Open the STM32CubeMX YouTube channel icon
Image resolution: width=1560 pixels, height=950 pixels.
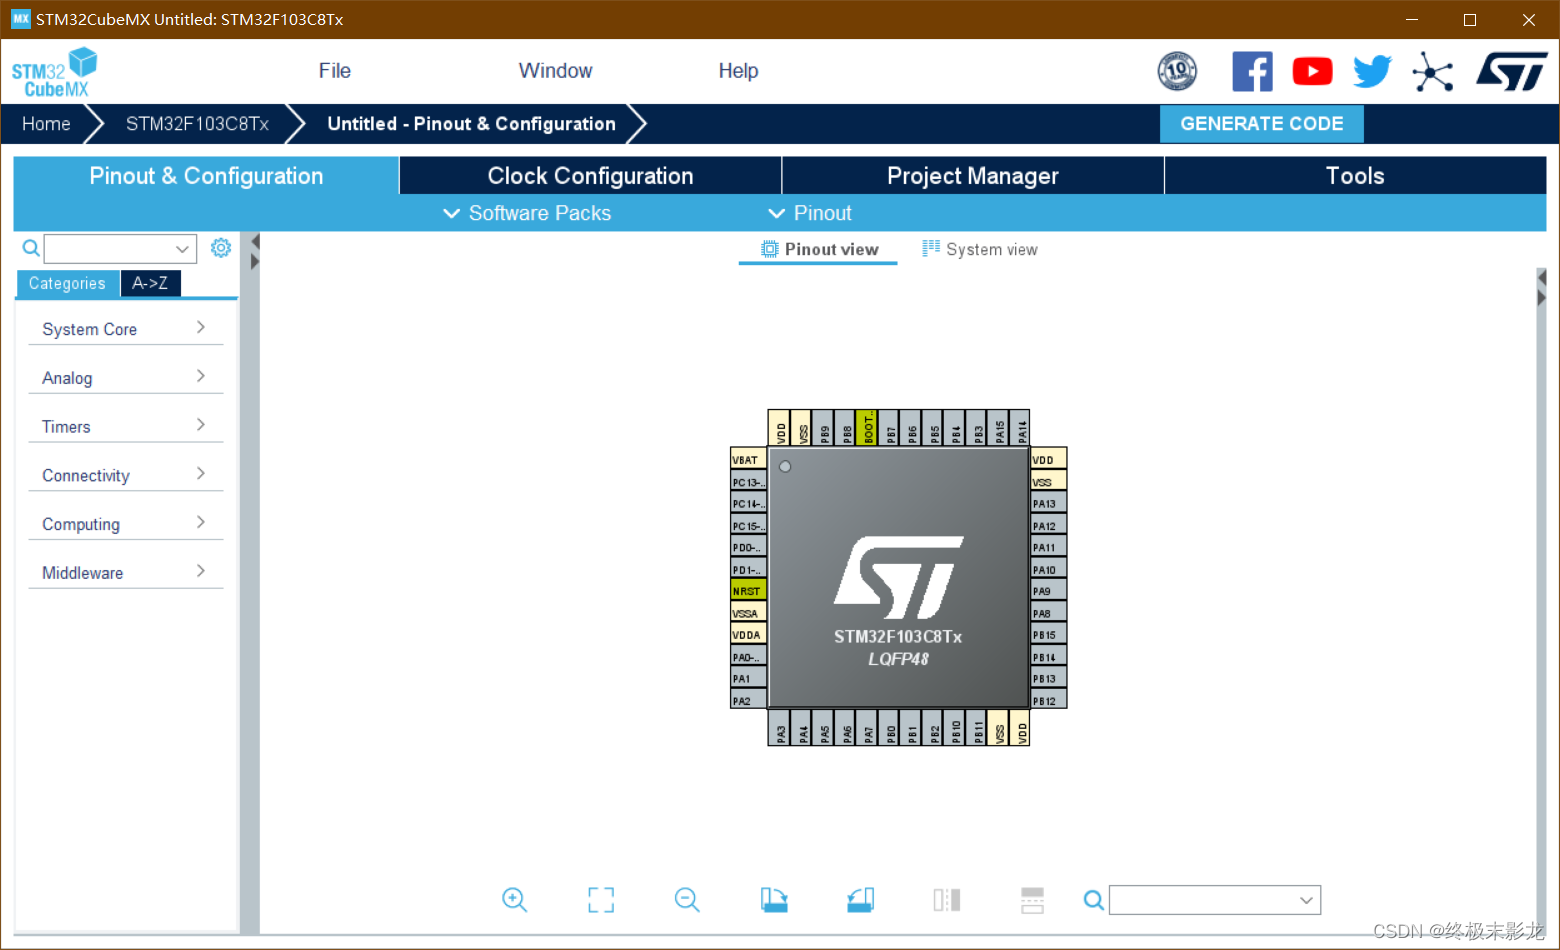1312,71
